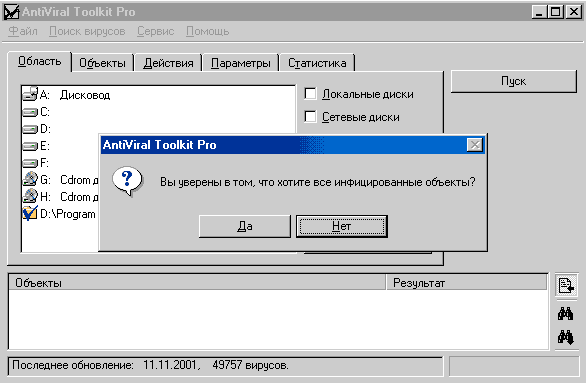Click the Да button in the dialog
This screenshot has height=383, width=586.
tap(244, 226)
